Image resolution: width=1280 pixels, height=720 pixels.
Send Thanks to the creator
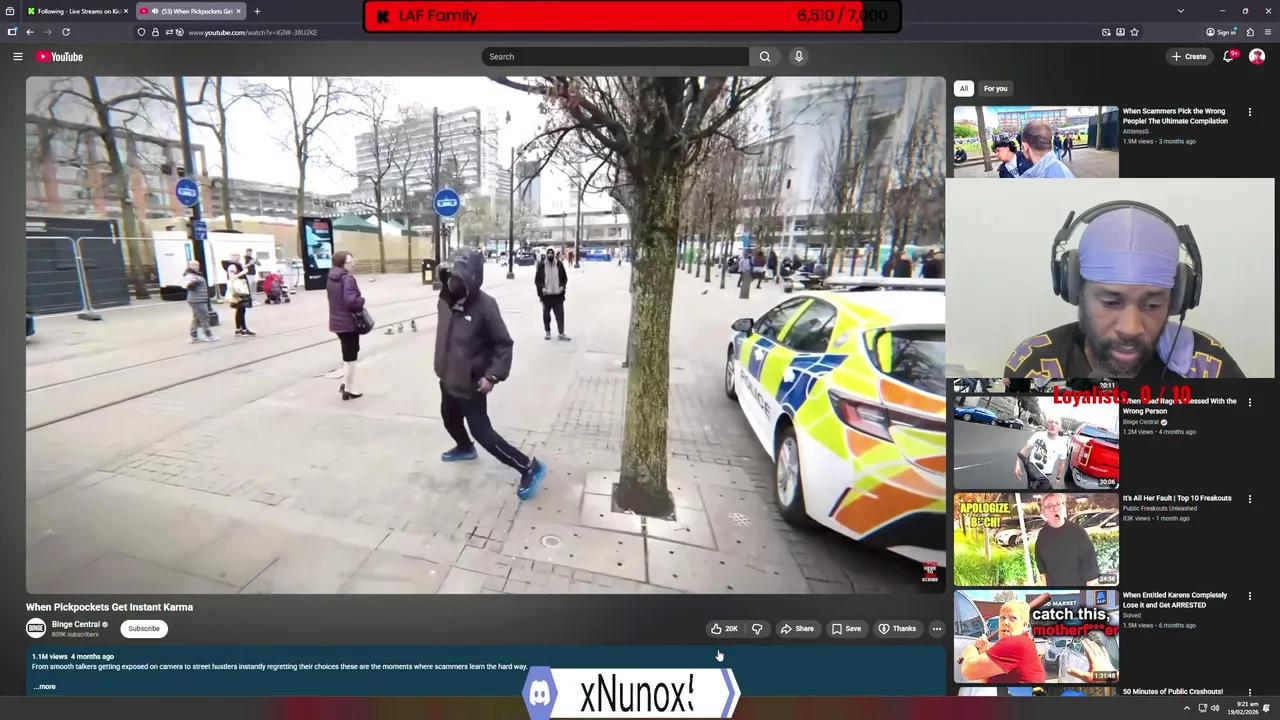897,629
